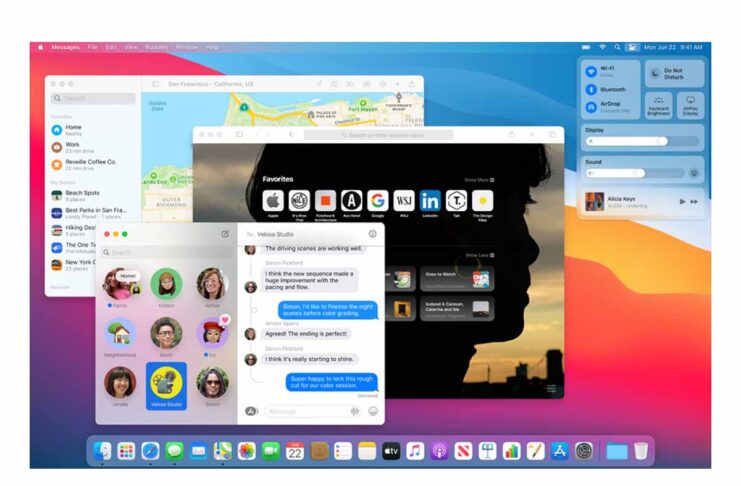The height and width of the screenshot is (486, 741).
Task: Open Finder from the Dock
Action: tap(102, 451)
